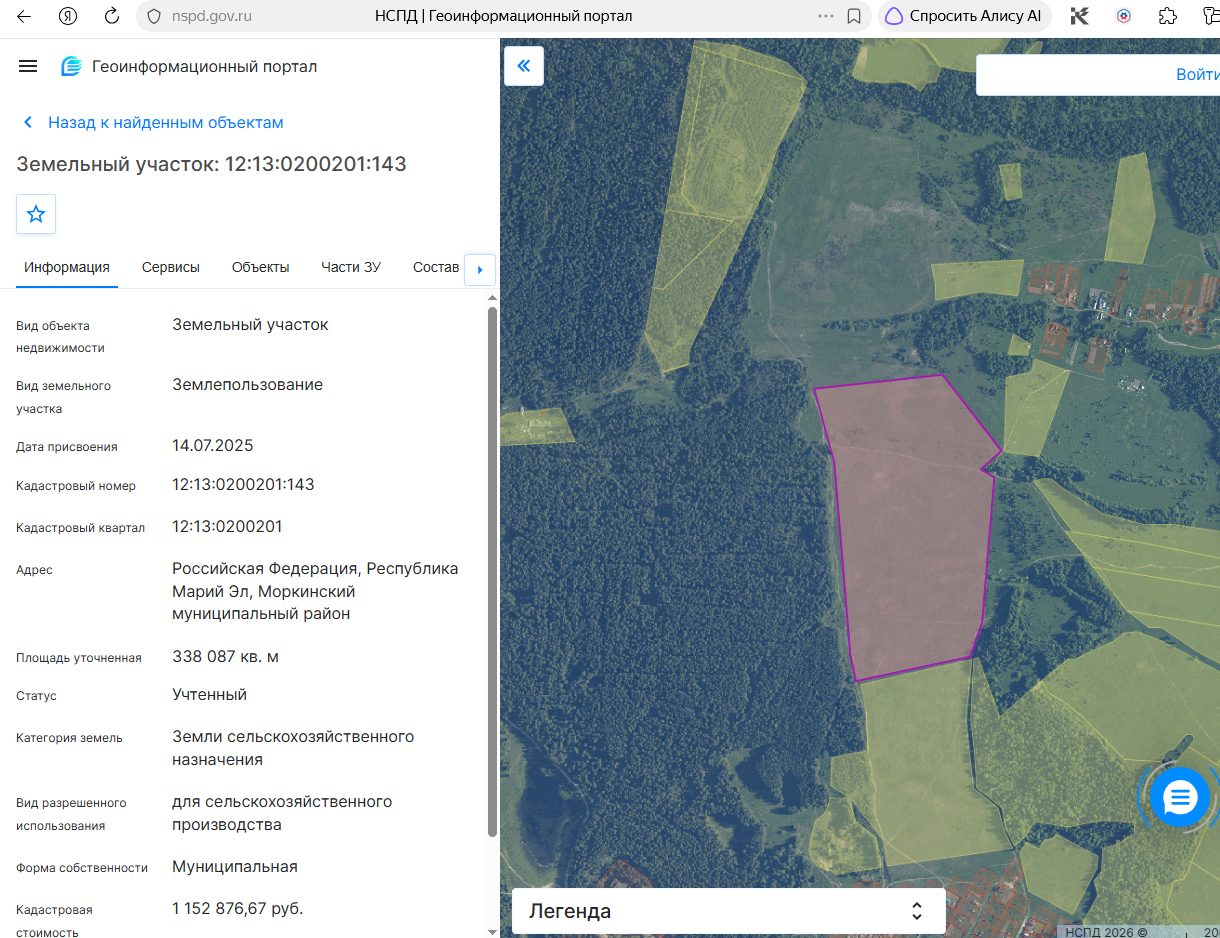Switch to the Объекты tab

(x=260, y=267)
